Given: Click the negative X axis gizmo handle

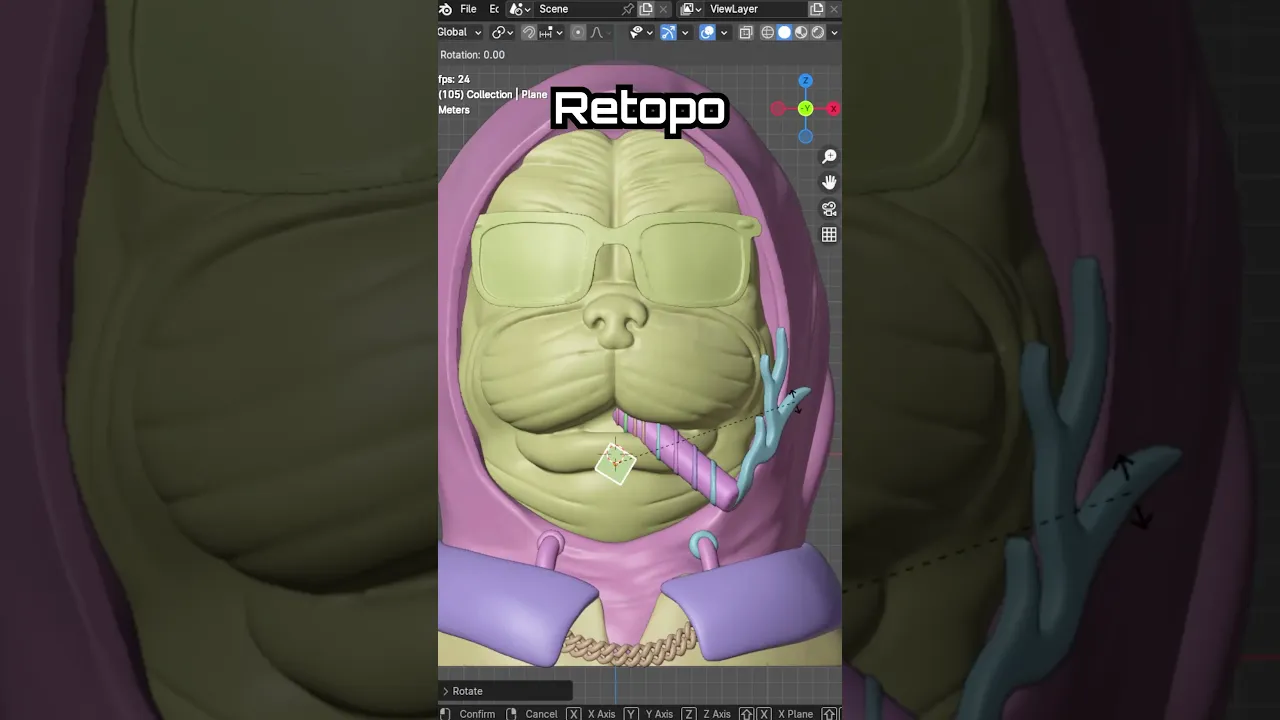Looking at the screenshot, I should (778, 109).
